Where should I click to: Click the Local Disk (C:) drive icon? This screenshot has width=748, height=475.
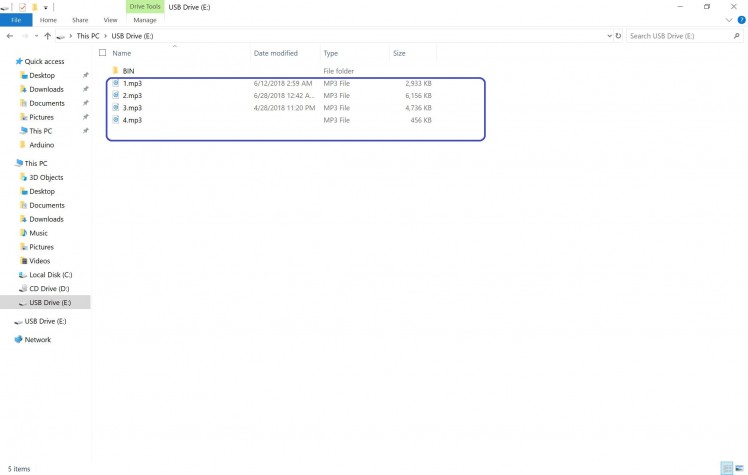tap(22, 275)
